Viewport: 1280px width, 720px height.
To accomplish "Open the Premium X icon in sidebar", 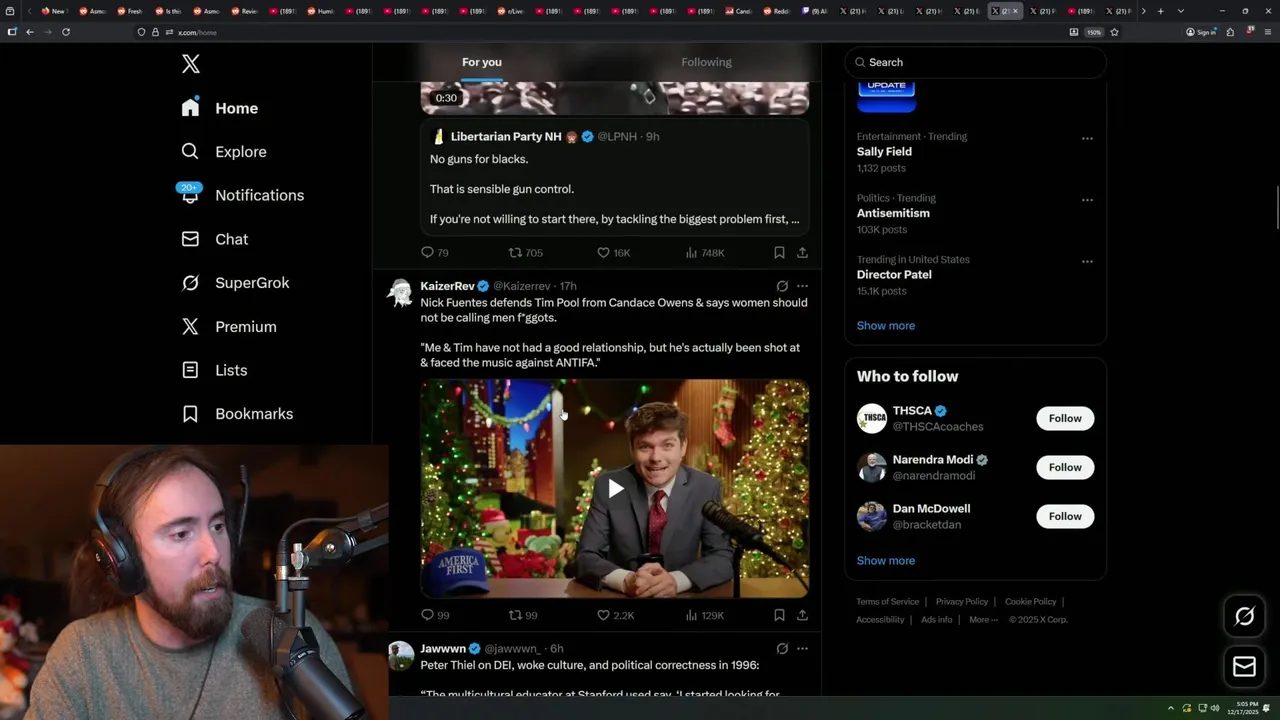I will click(190, 326).
